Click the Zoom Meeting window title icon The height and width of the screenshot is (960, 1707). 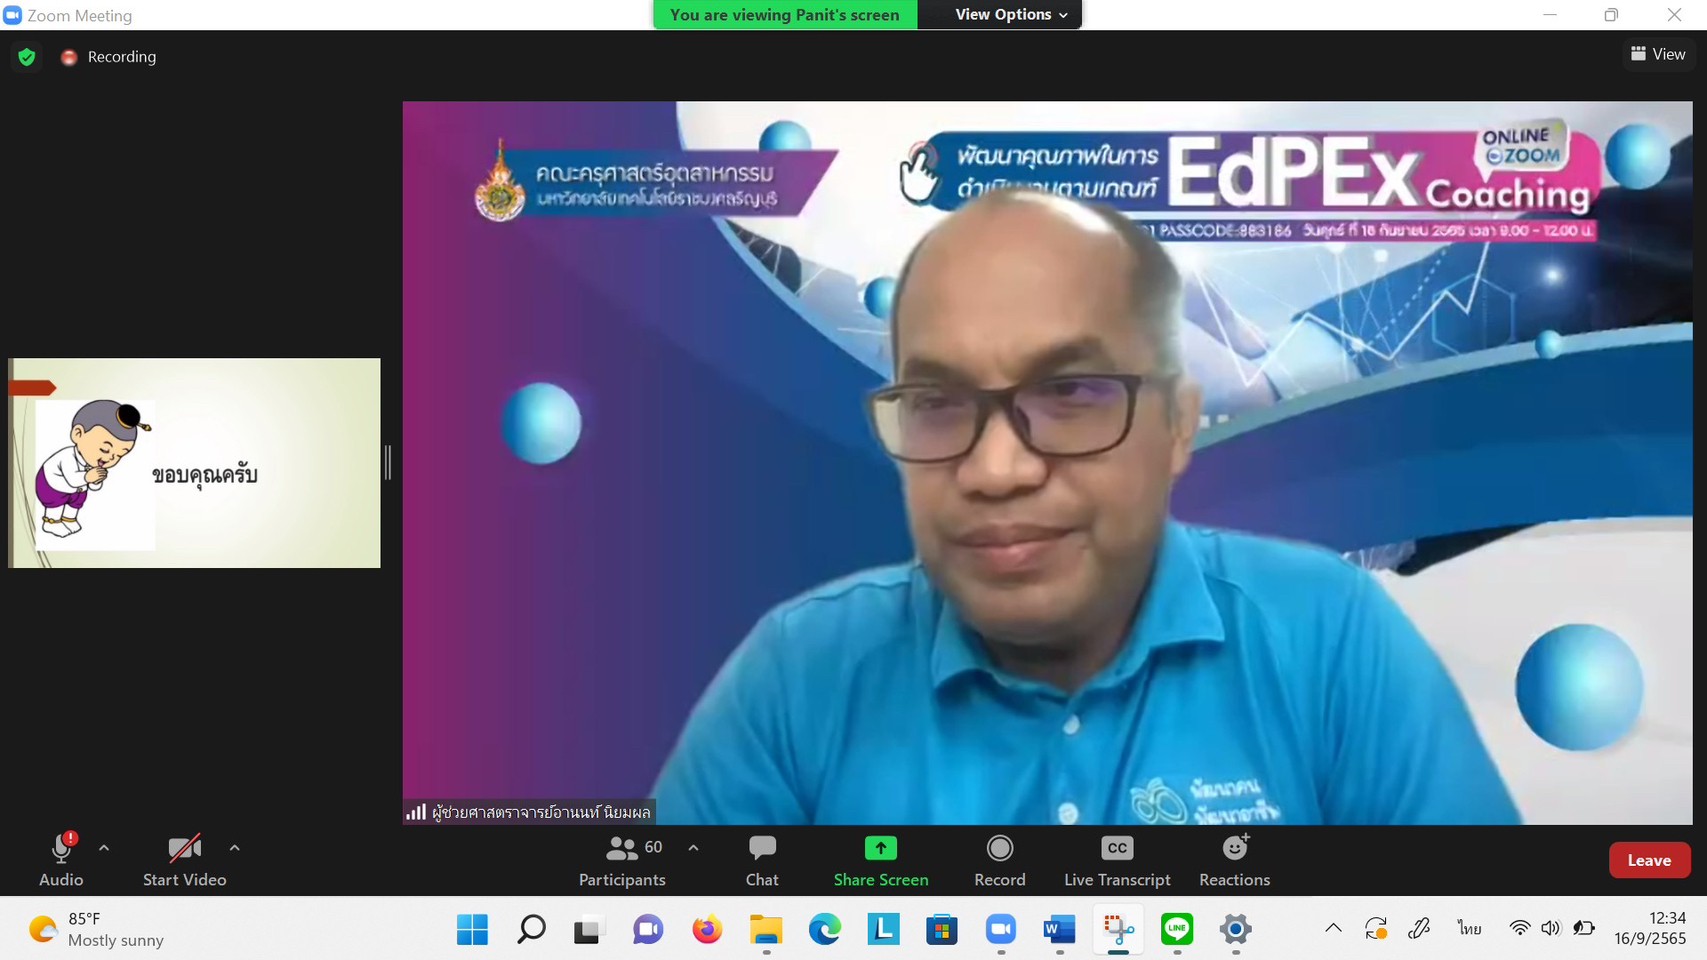click(x=13, y=15)
